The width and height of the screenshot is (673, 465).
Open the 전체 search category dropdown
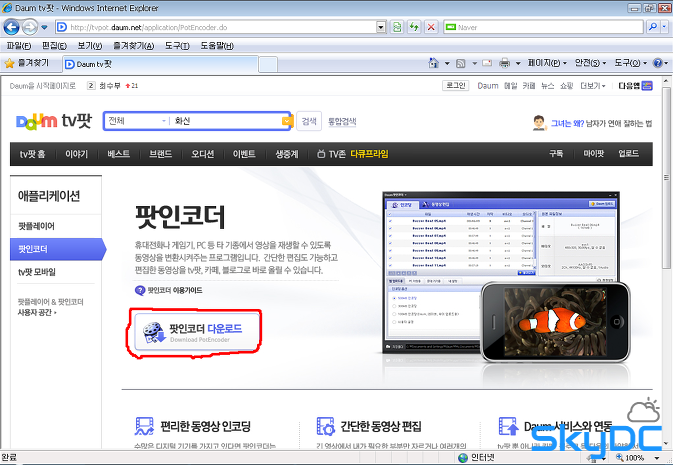(x=137, y=121)
